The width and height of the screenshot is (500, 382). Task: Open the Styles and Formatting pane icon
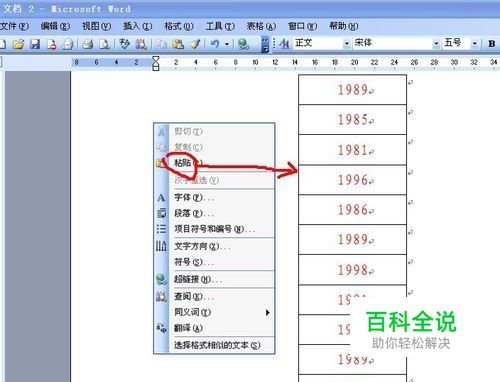284,44
